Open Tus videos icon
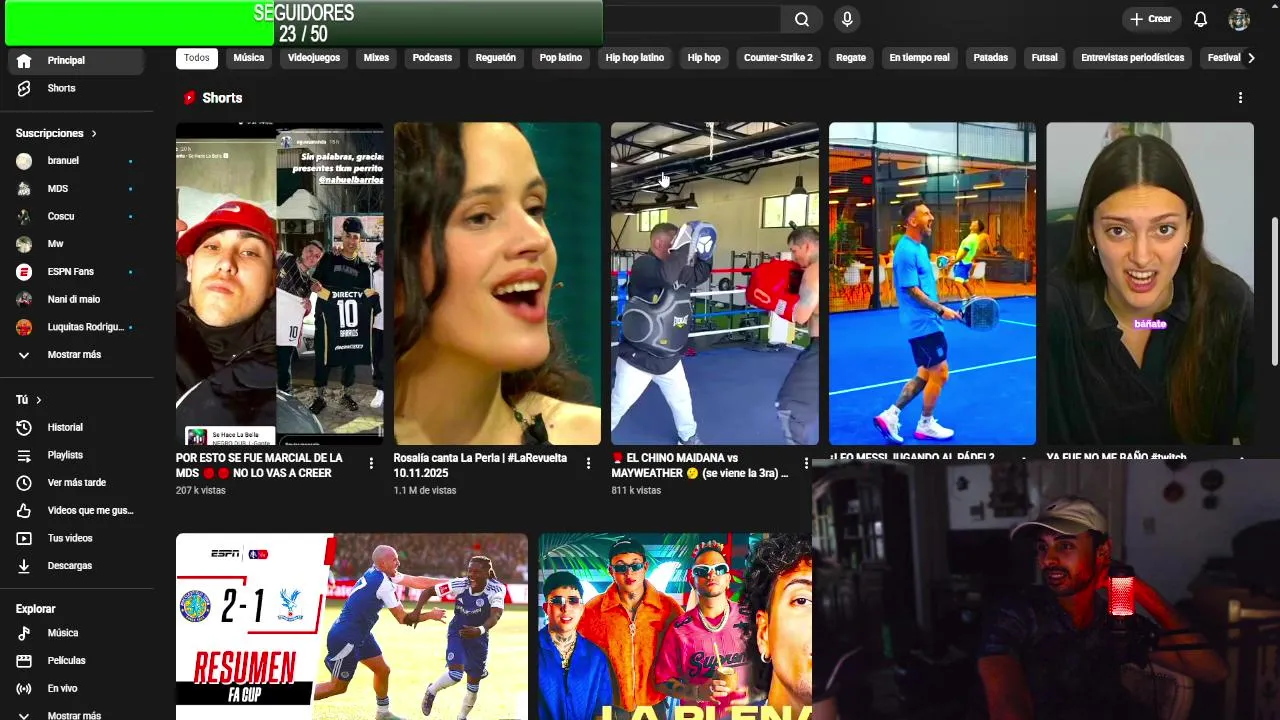The height and width of the screenshot is (720, 1280). tap(24, 538)
